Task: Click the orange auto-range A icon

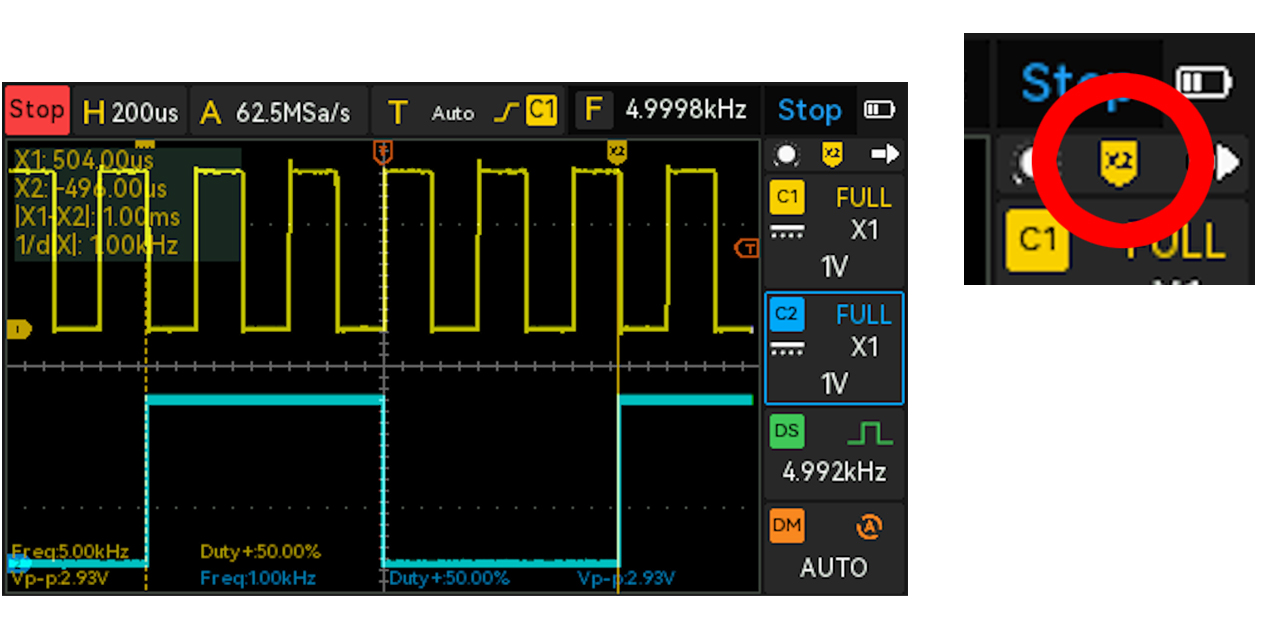Action: click(x=867, y=526)
